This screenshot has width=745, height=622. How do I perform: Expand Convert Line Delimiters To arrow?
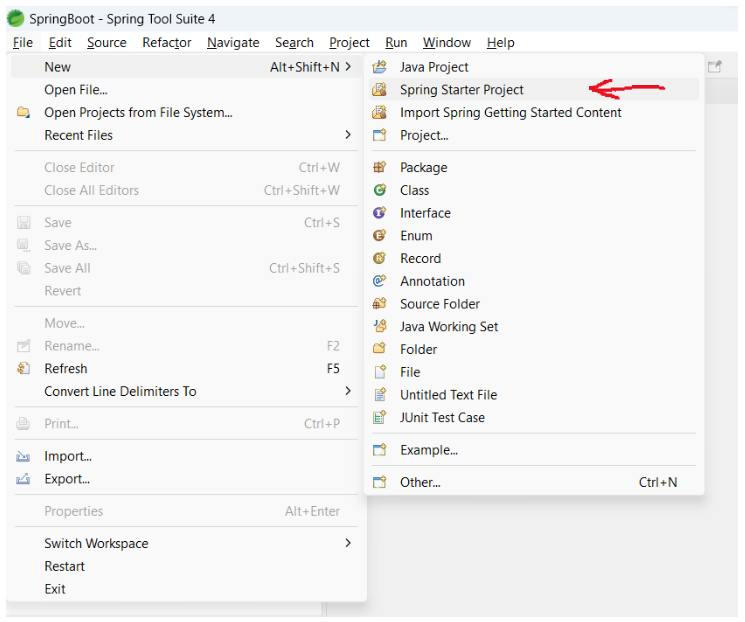click(x=348, y=391)
